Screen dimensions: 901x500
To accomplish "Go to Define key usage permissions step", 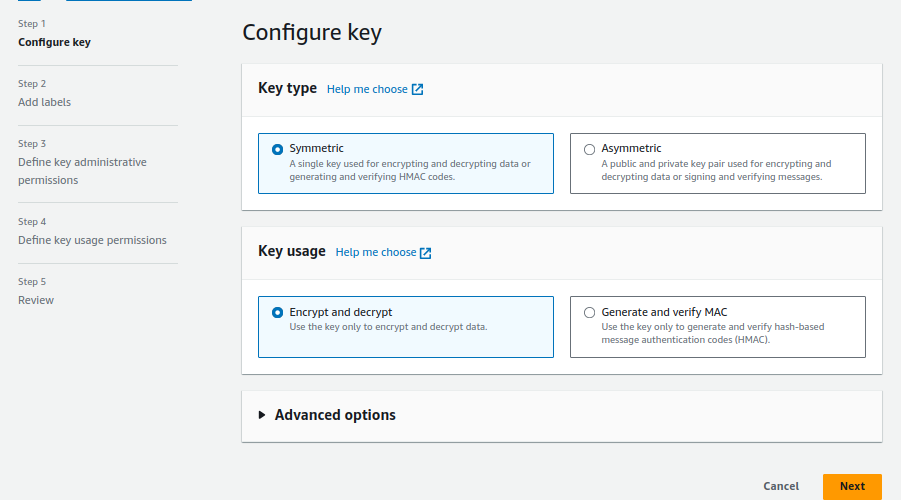I will coord(92,240).
